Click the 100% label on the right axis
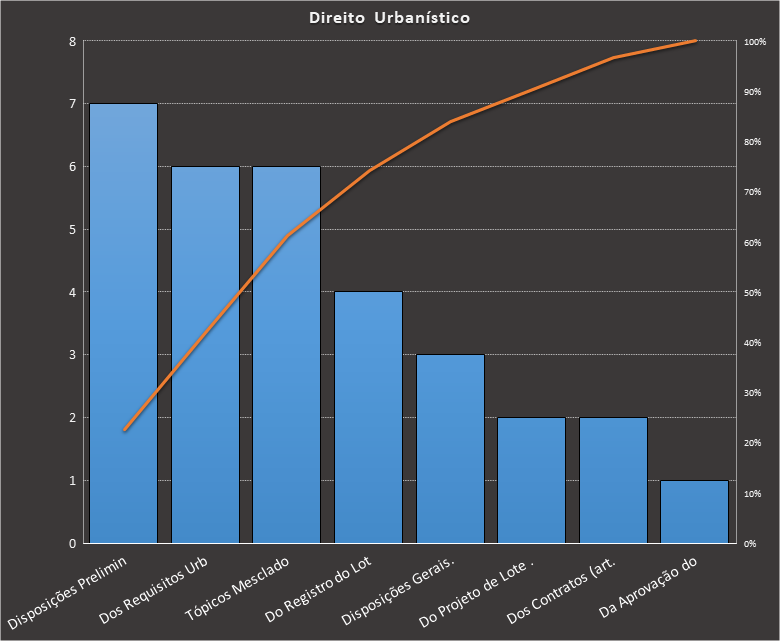Screen dimensions: 780x641 (755, 42)
